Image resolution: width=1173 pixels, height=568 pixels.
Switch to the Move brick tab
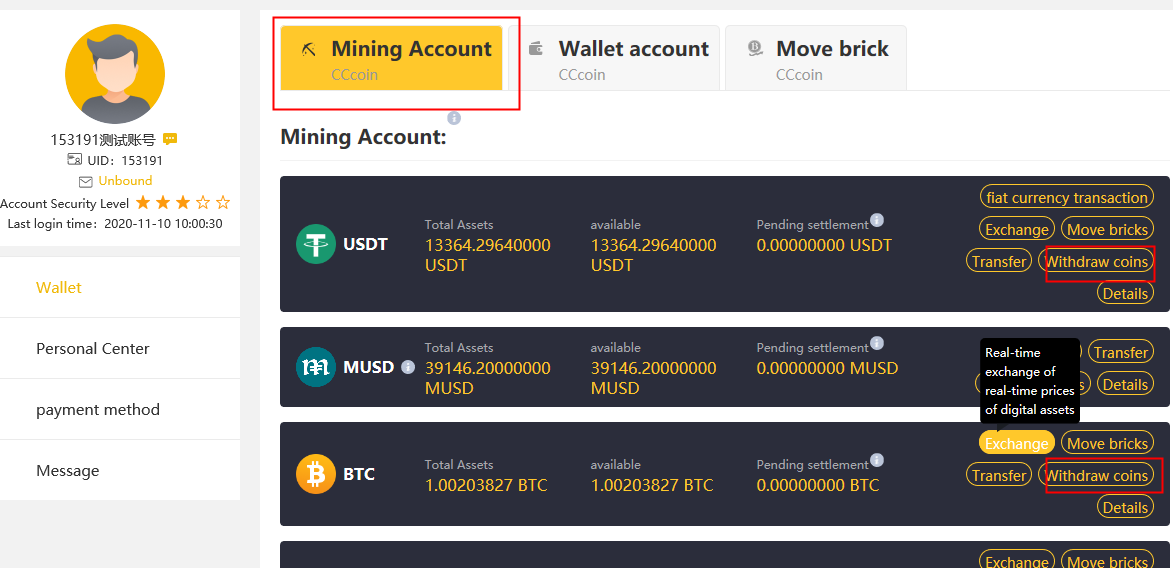click(x=815, y=58)
